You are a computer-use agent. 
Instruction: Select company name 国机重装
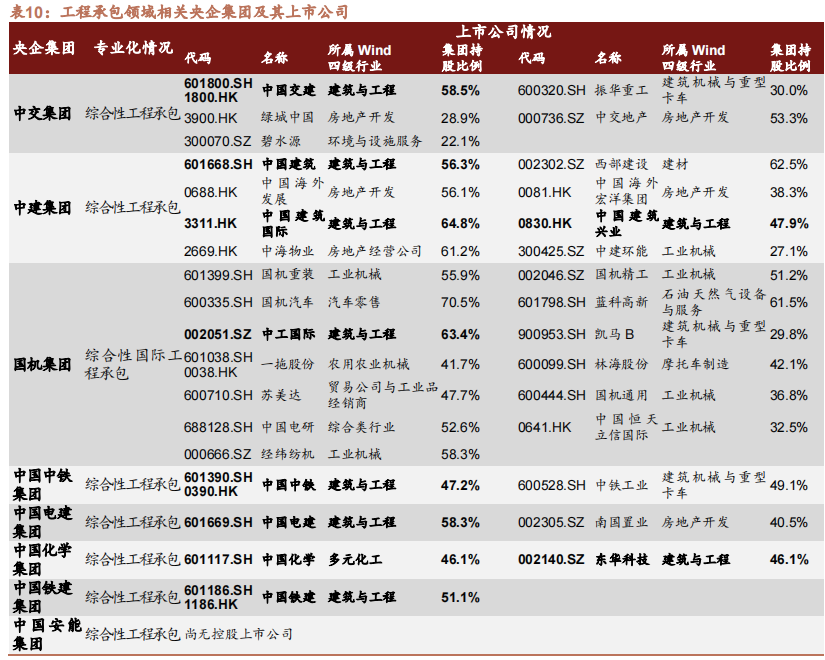click(x=287, y=274)
